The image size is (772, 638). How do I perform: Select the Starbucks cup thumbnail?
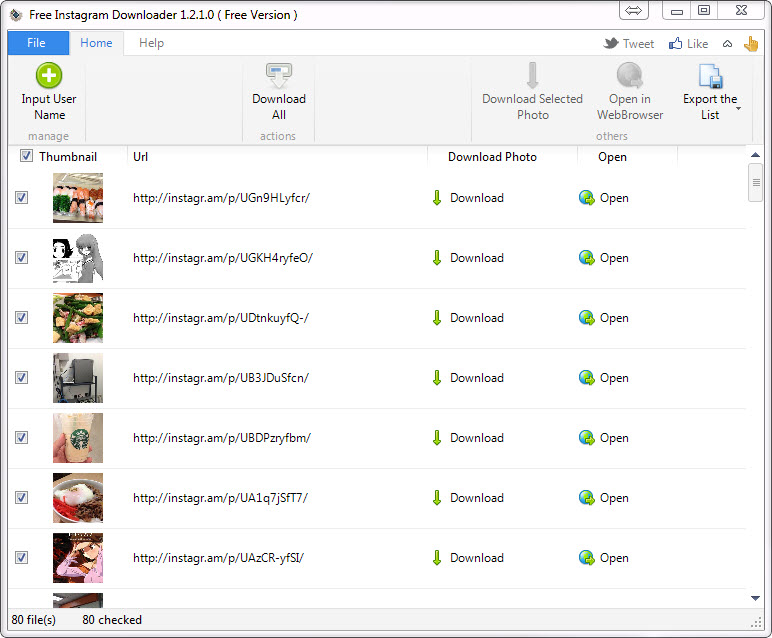coord(78,438)
